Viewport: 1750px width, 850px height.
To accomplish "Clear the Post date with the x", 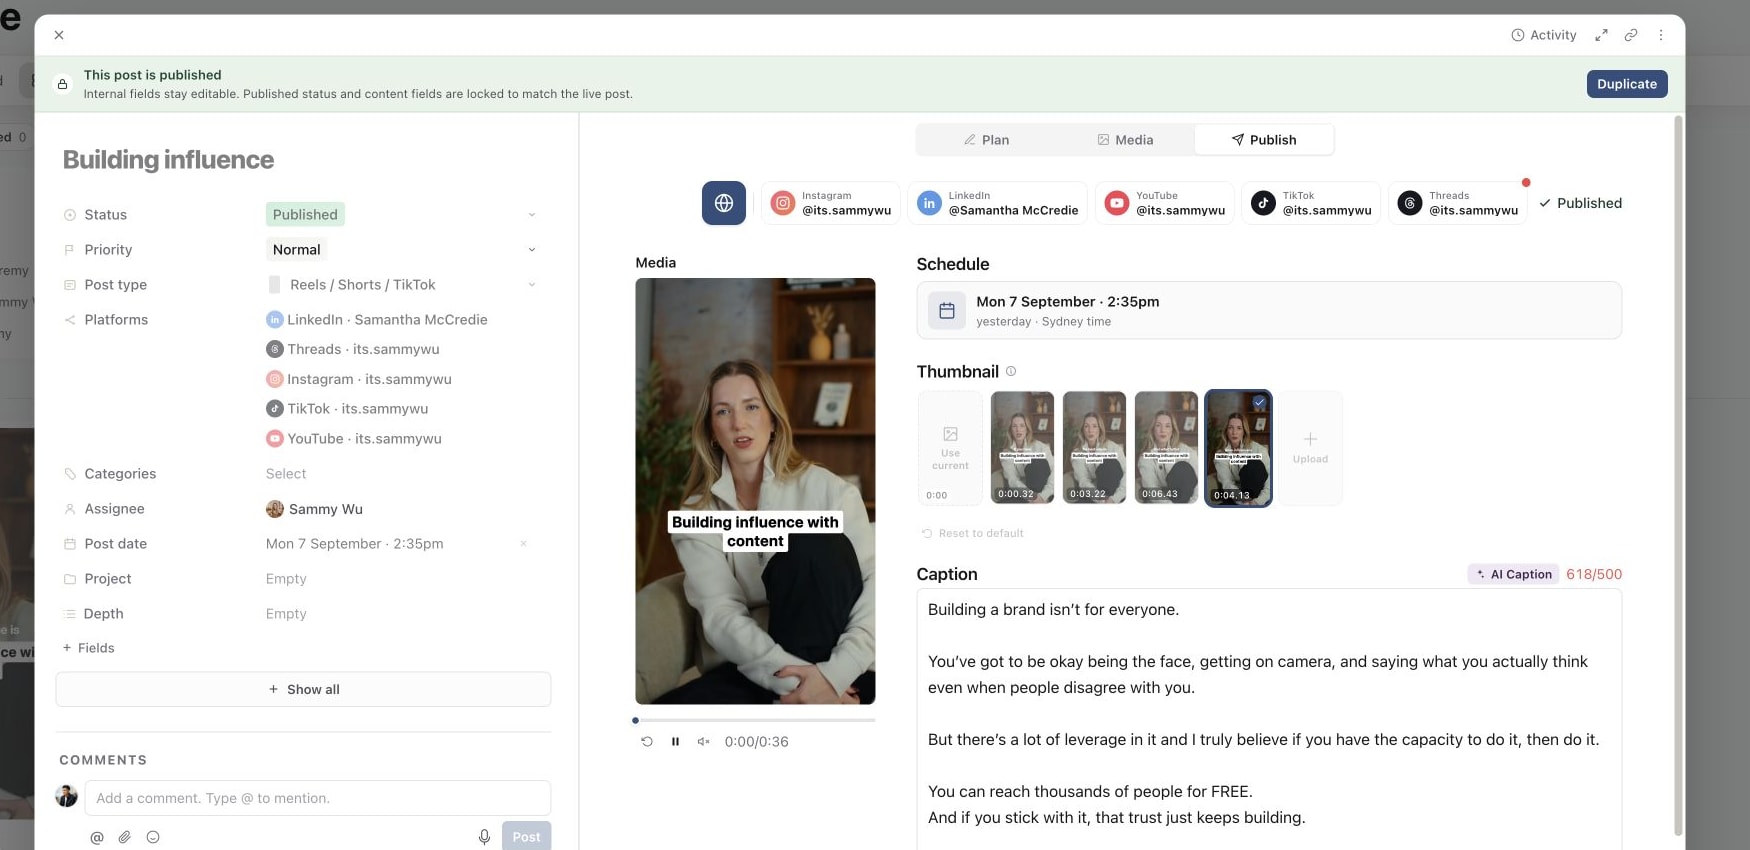I will [523, 544].
